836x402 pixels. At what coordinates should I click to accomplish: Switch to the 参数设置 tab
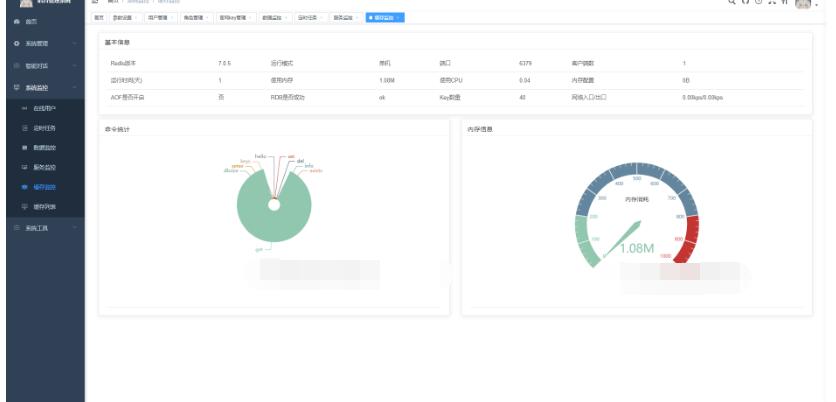point(125,18)
